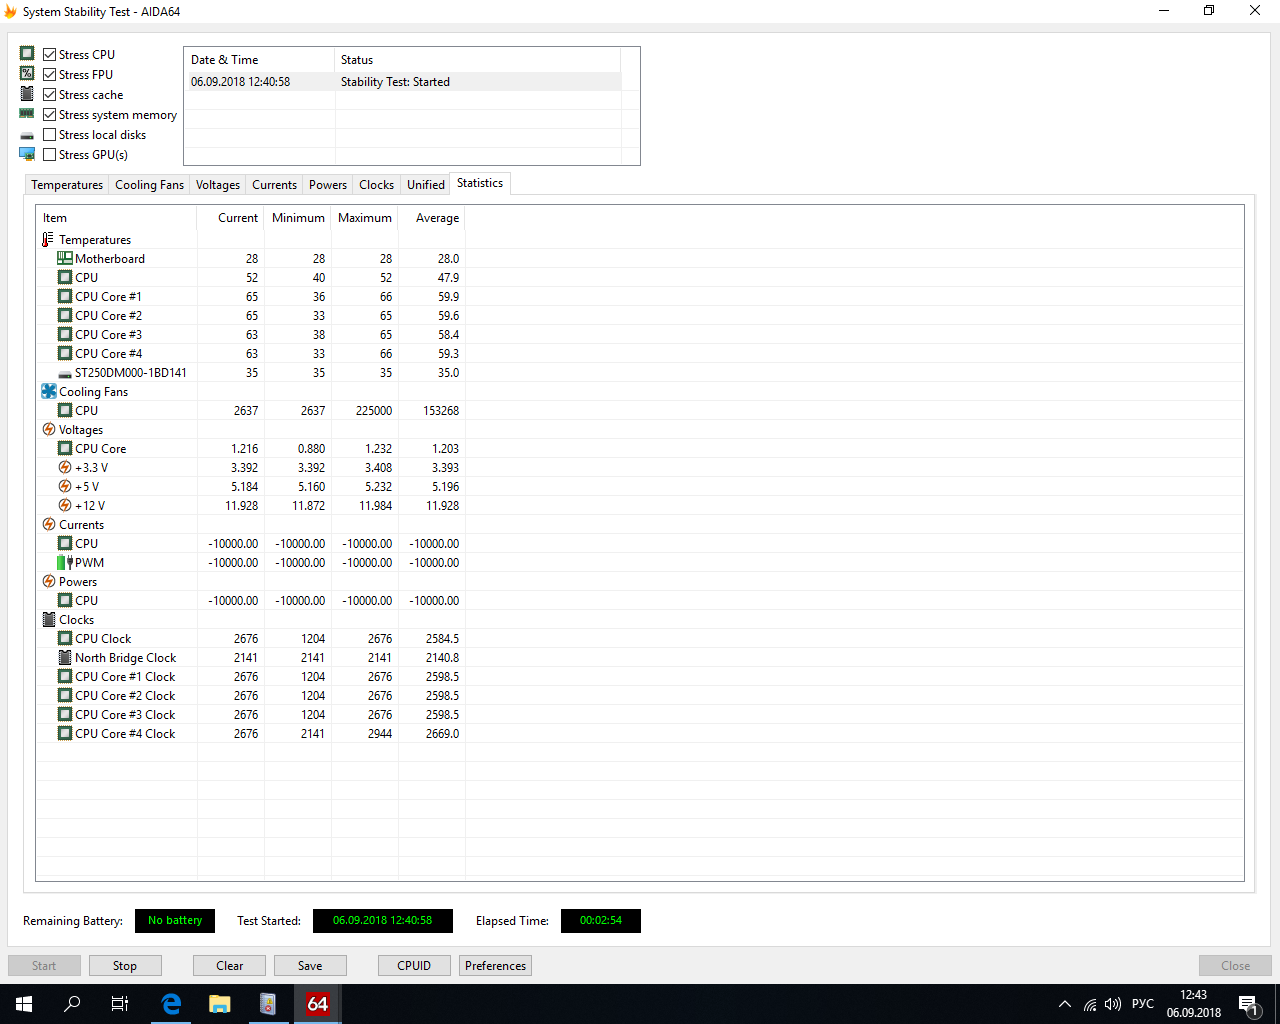Uncheck the Stress FPU checkbox
This screenshot has width=1280, height=1024.
(49, 74)
